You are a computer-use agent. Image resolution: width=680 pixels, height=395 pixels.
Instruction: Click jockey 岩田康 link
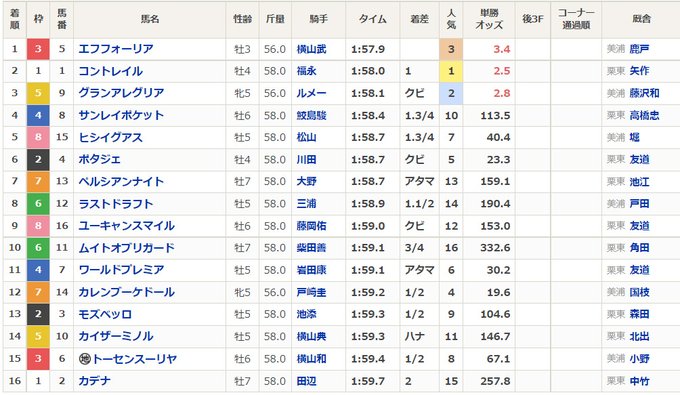[311, 270]
